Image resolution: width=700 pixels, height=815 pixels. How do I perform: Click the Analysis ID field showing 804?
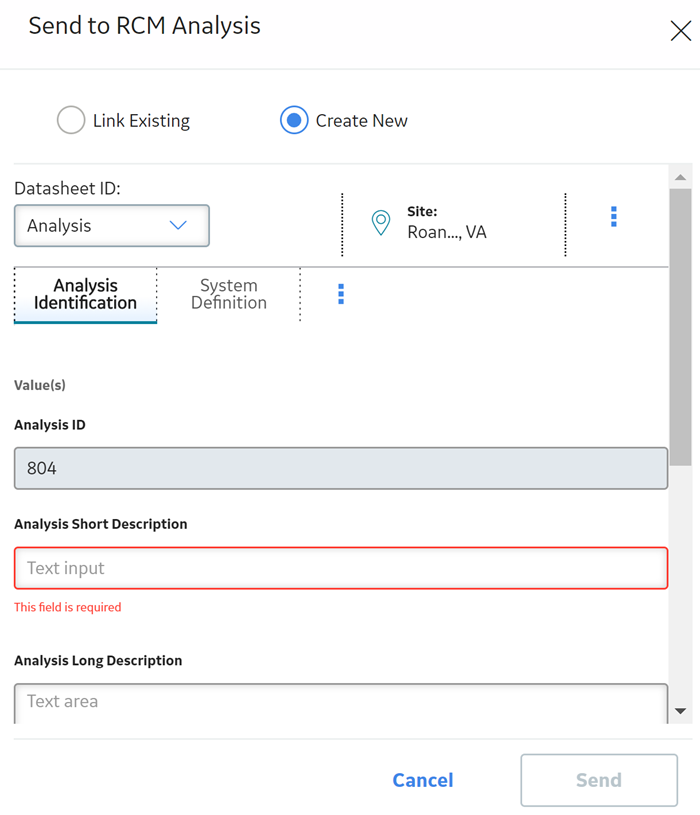pos(341,468)
